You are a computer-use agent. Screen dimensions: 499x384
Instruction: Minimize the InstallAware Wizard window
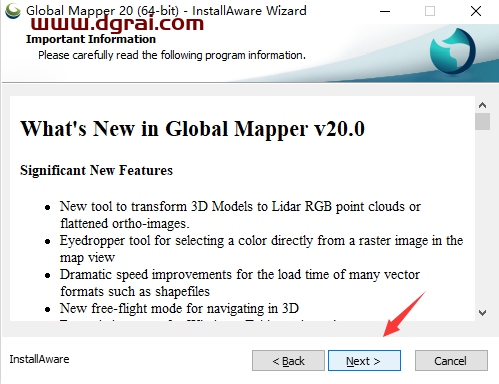pyautogui.click(x=385, y=11)
